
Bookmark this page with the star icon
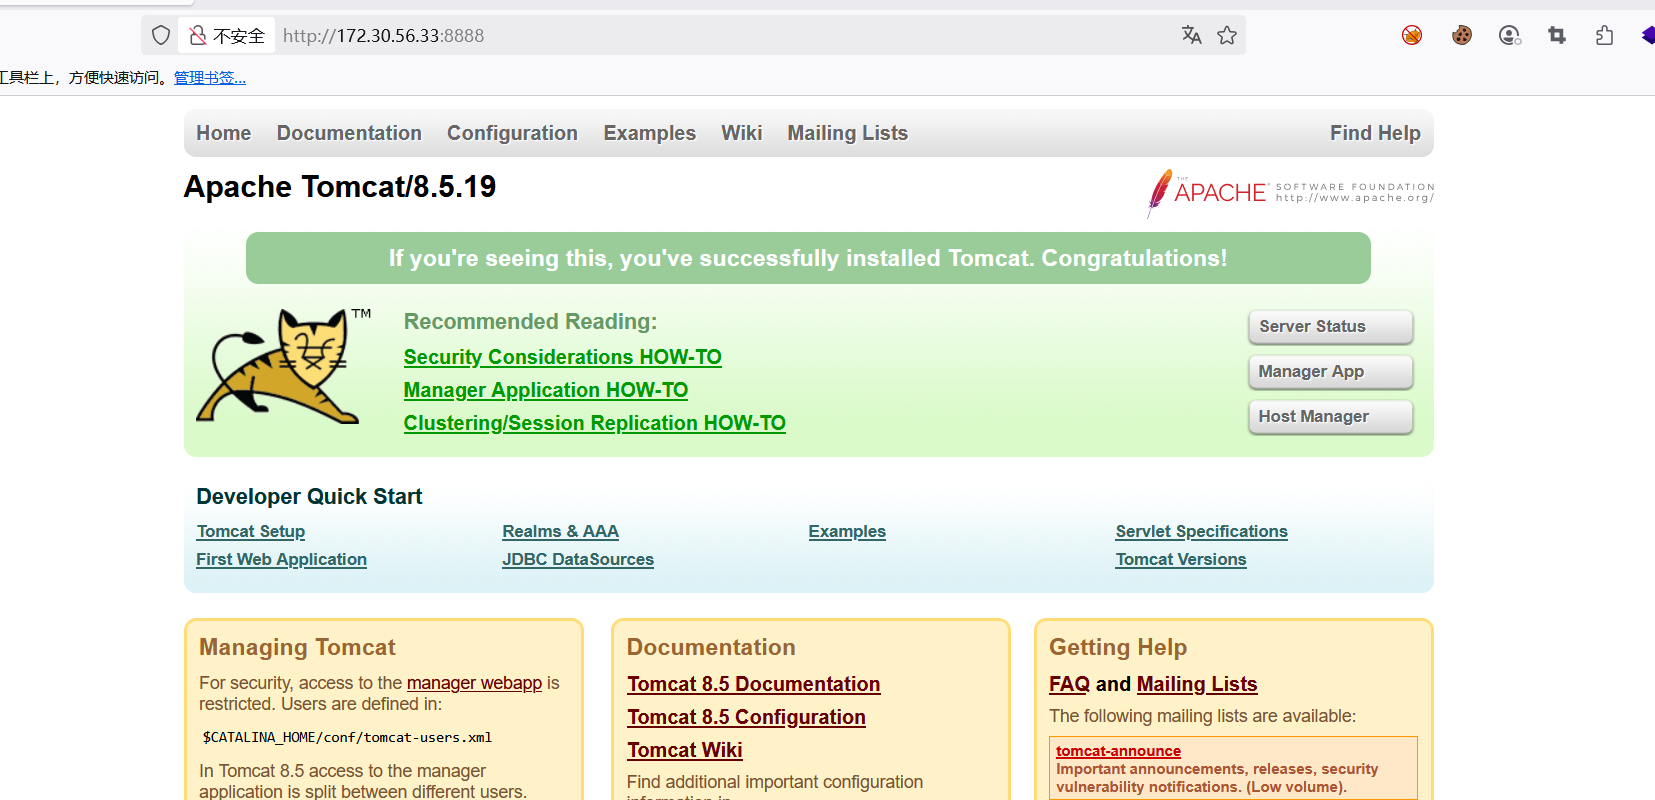[1227, 36]
